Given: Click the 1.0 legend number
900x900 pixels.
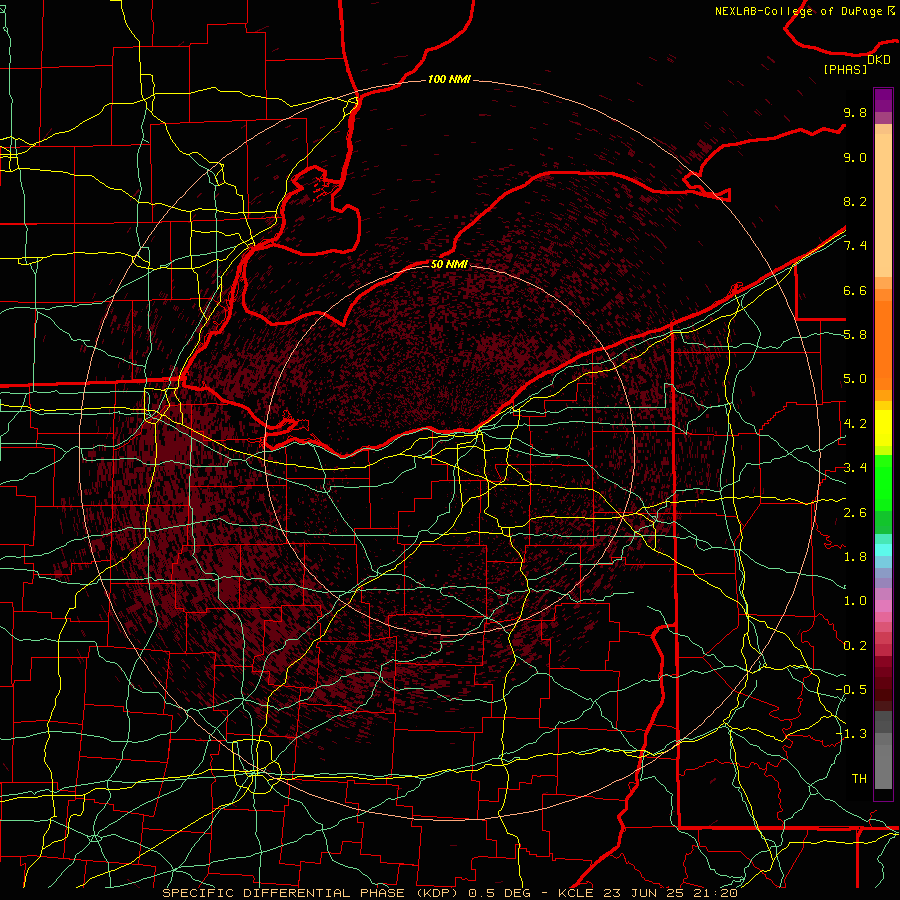Looking at the screenshot, I should [x=855, y=601].
